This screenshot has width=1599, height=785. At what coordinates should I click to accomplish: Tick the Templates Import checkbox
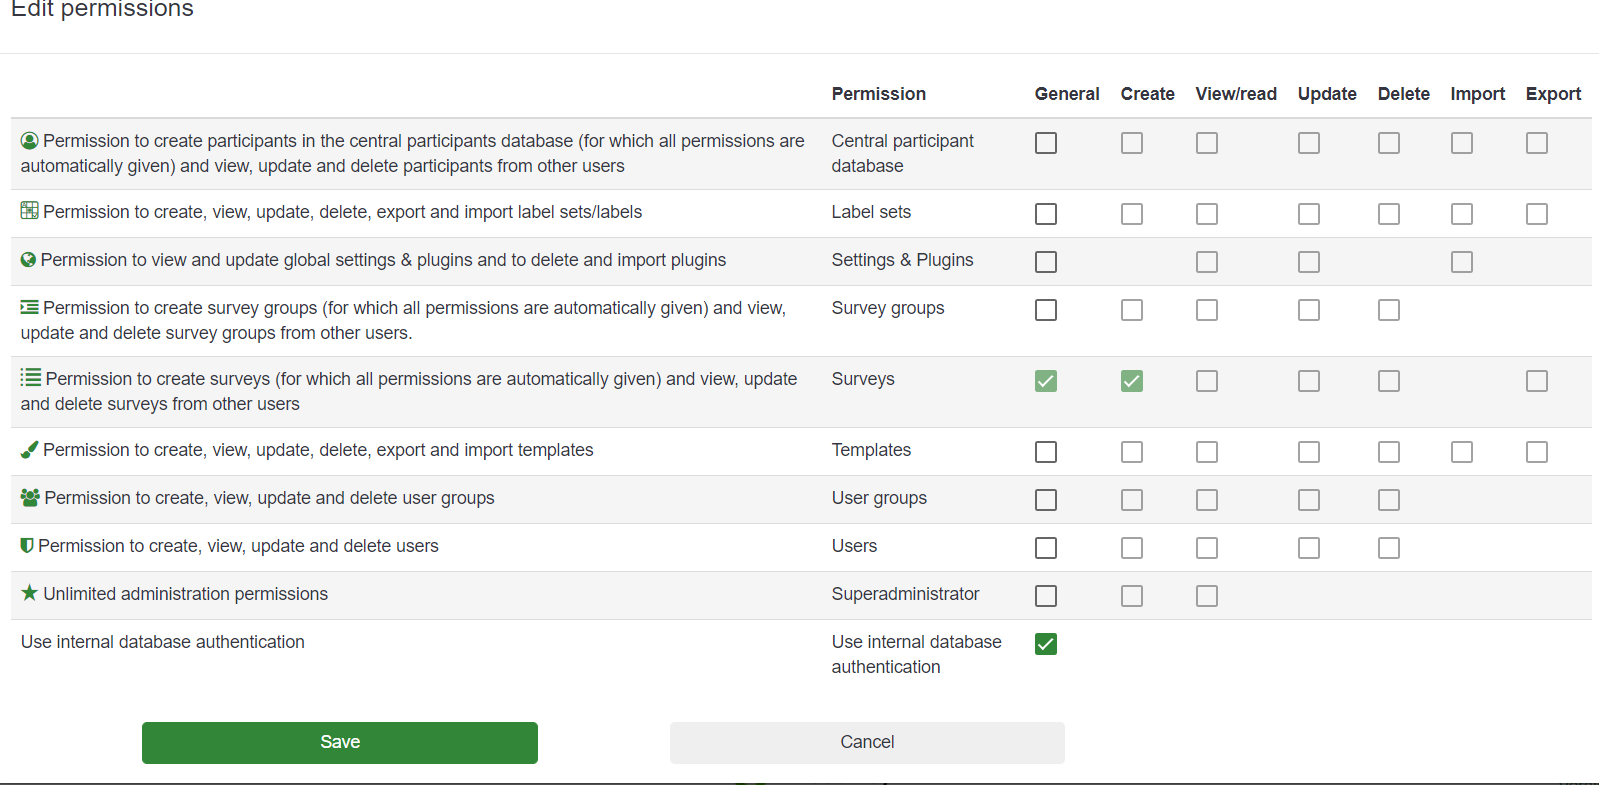pyautogui.click(x=1462, y=452)
